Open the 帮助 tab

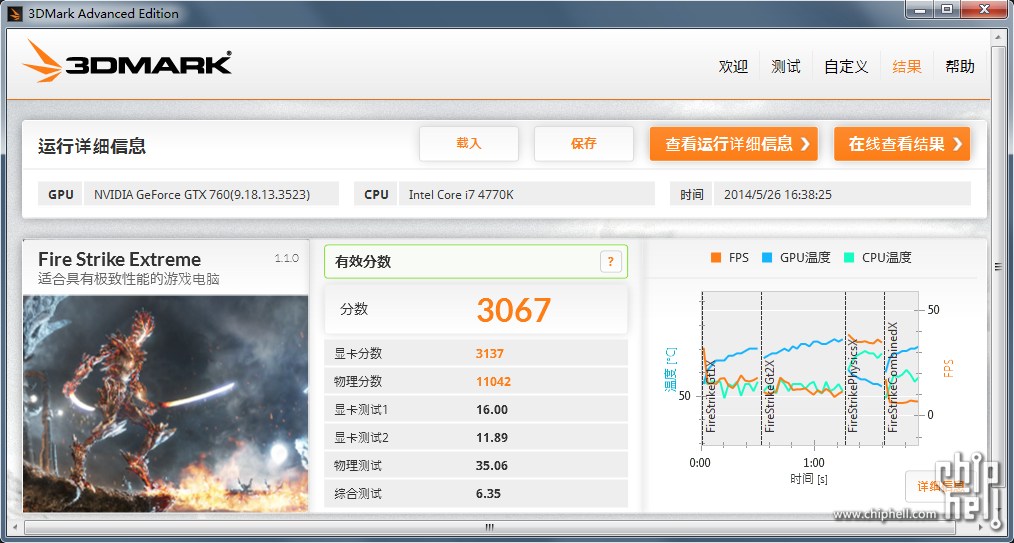coord(960,67)
